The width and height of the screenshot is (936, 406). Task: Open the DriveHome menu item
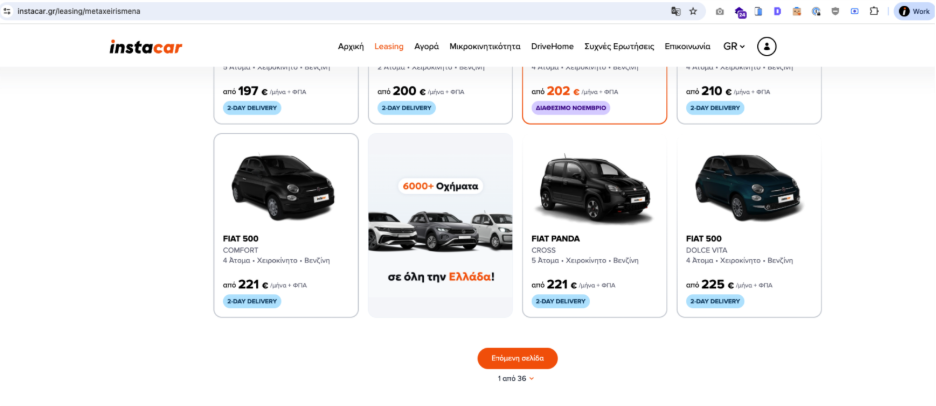pyautogui.click(x=552, y=46)
